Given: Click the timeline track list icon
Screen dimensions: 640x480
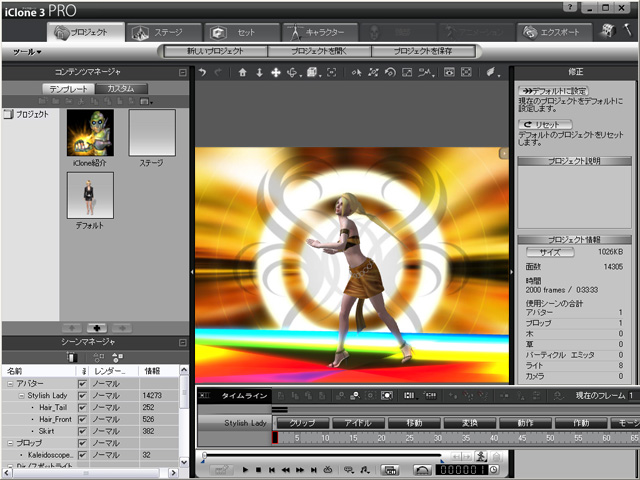Looking at the screenshot, I should coord(409,396).
